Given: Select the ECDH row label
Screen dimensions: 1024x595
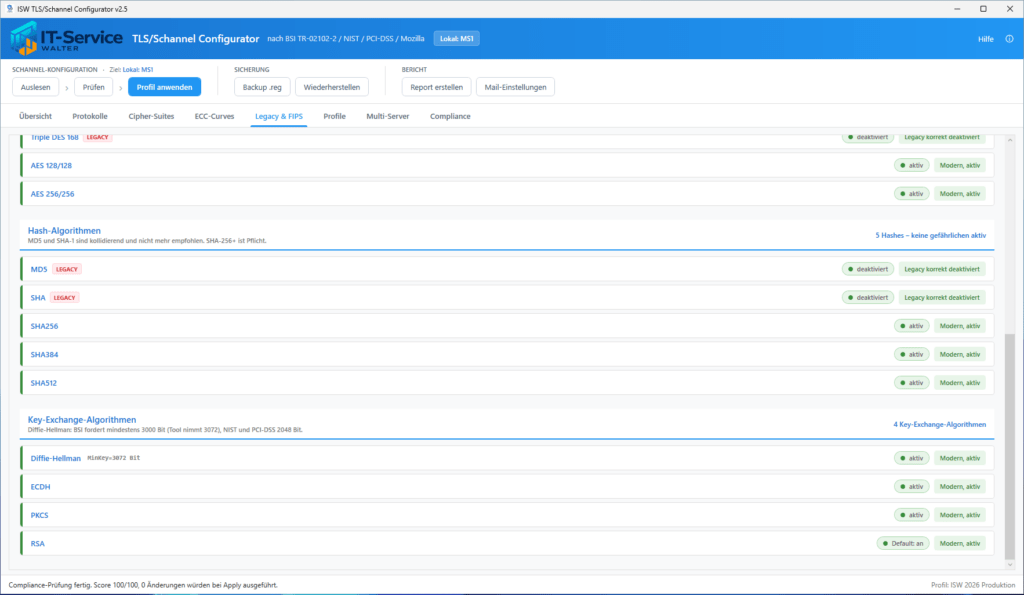Looking at the screenshot, I should [x=40, y=487].
